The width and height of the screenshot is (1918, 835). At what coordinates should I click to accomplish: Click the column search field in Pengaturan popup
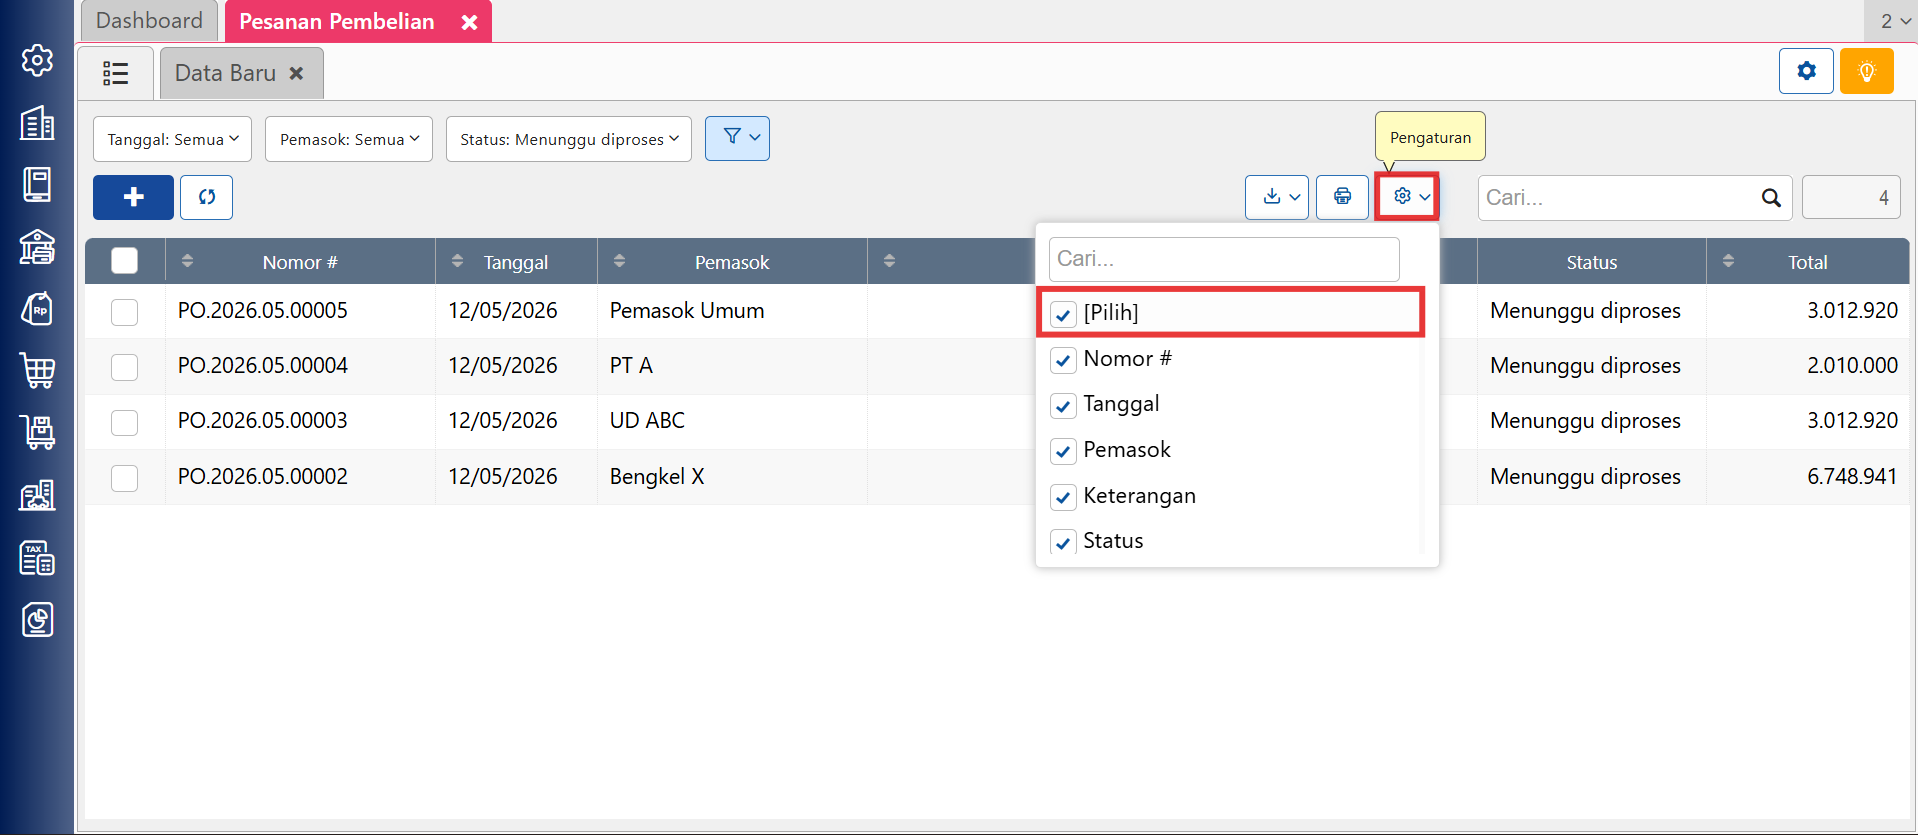1224,259
